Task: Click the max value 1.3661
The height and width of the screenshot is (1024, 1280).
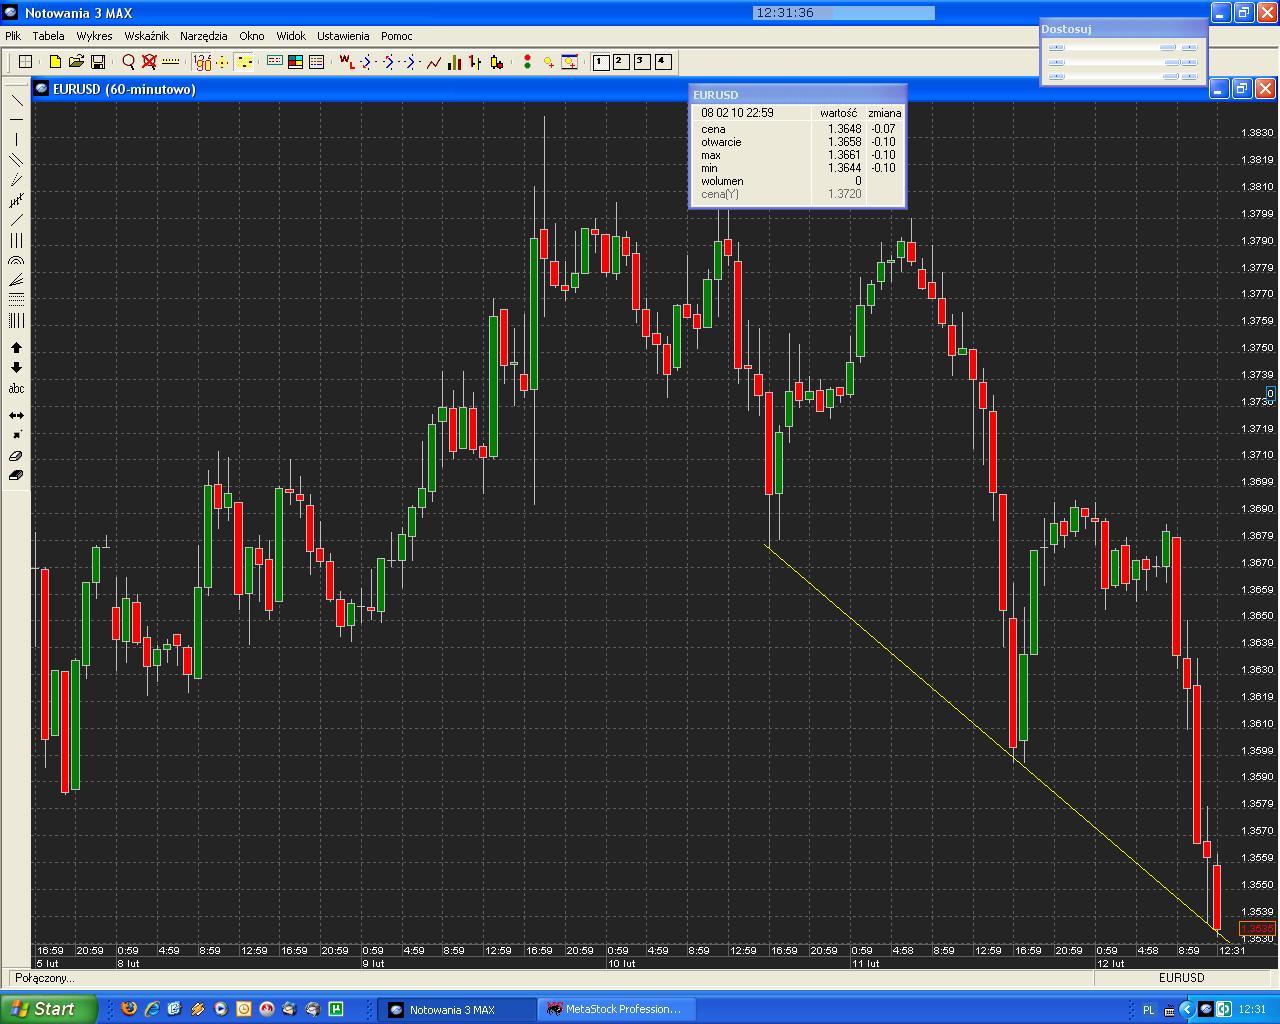Action: pos(844,155)
